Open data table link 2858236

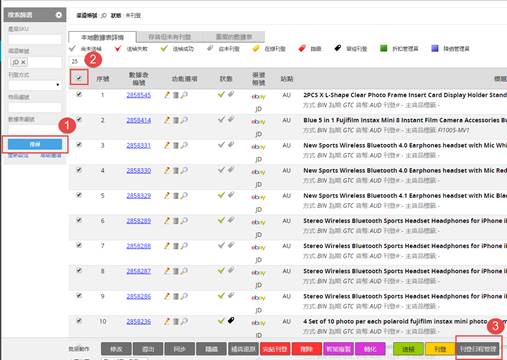[139, 321]
